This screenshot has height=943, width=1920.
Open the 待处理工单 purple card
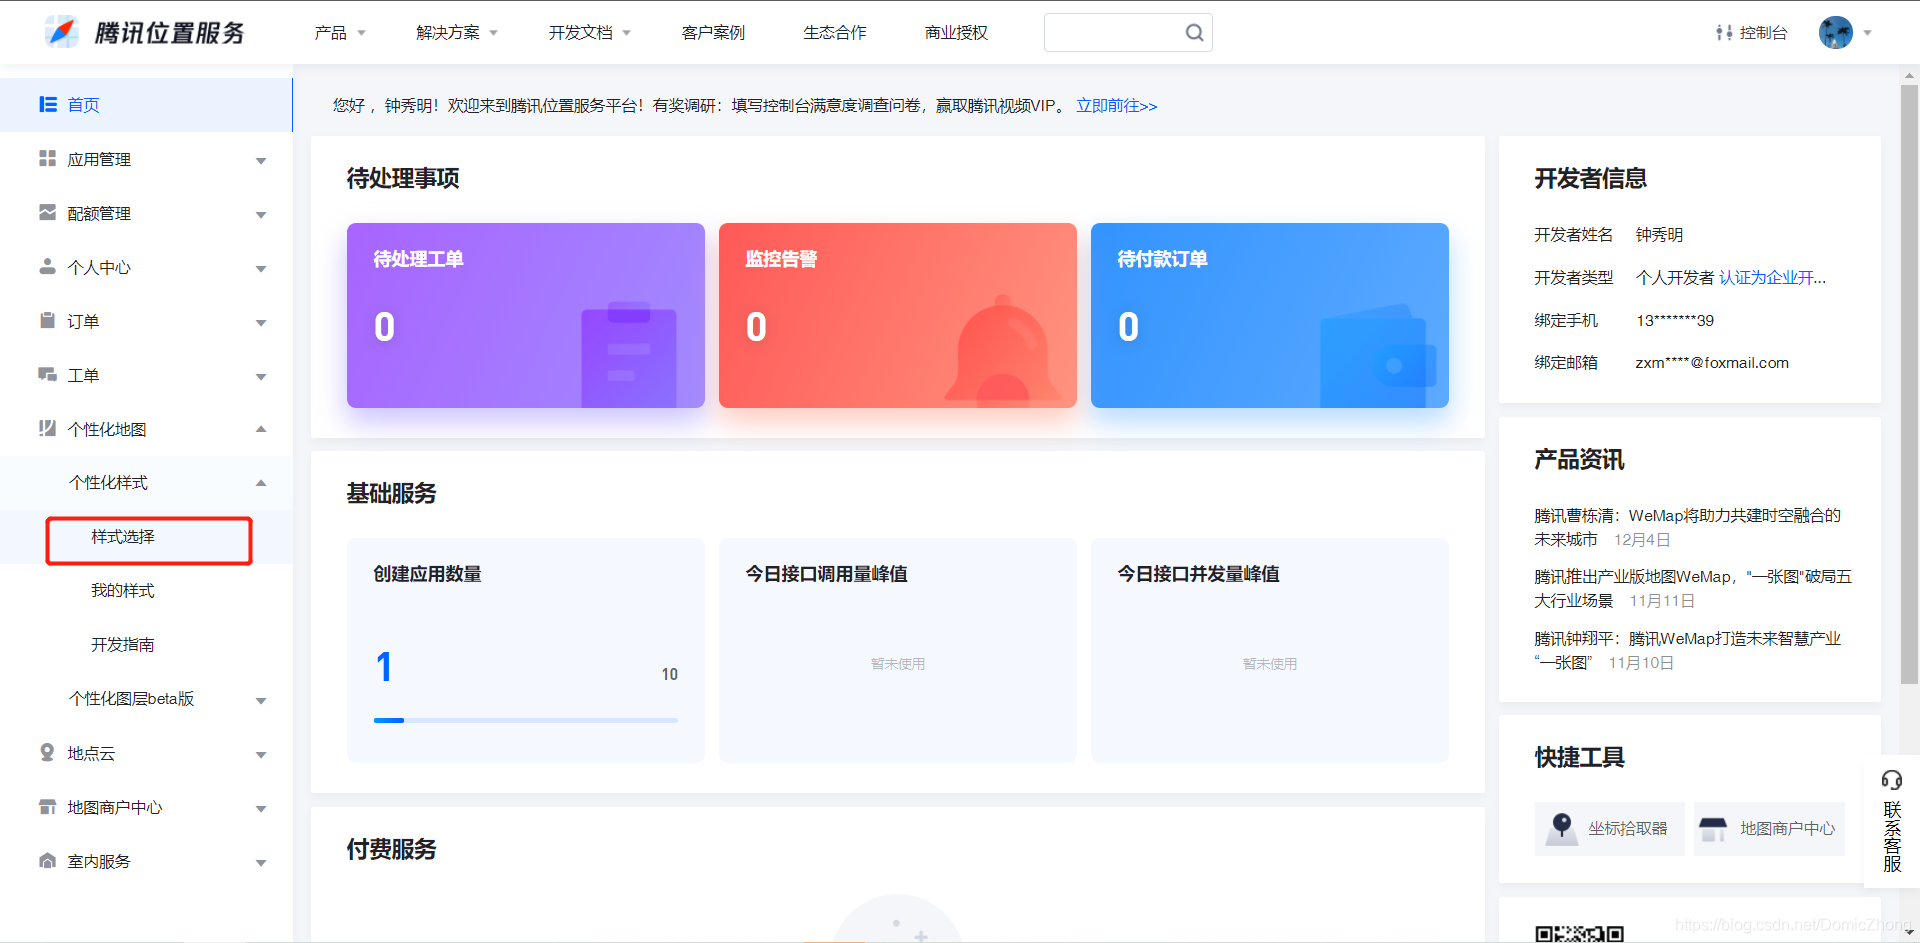pyautogui.click(x=526, y=315)
